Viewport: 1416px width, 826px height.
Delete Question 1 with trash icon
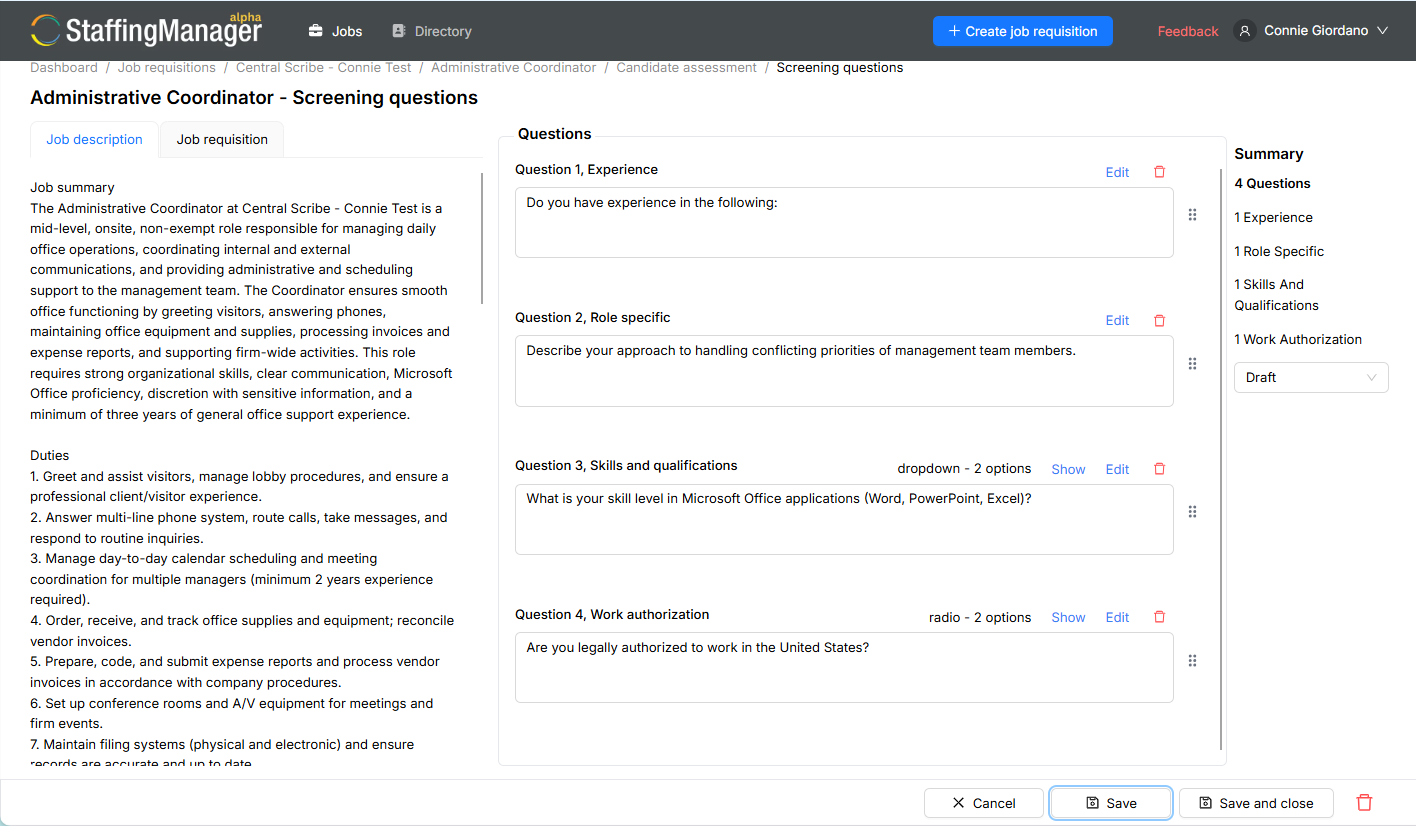tap(1160, 172)
